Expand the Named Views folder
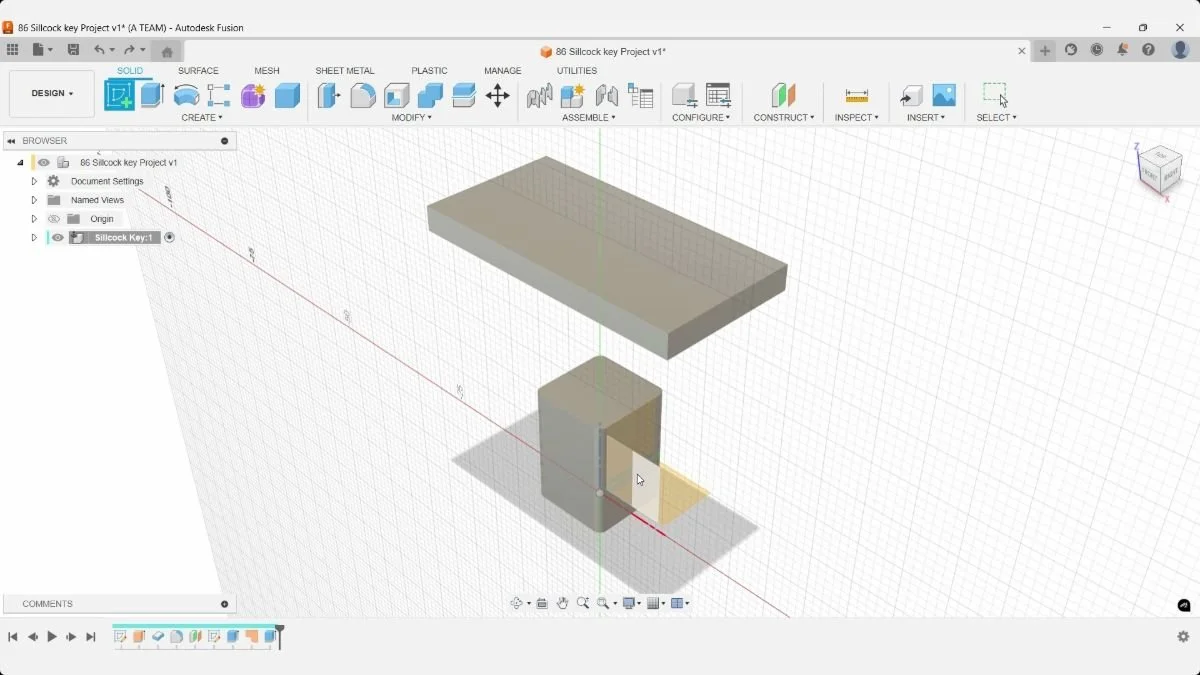 [34, 200]
